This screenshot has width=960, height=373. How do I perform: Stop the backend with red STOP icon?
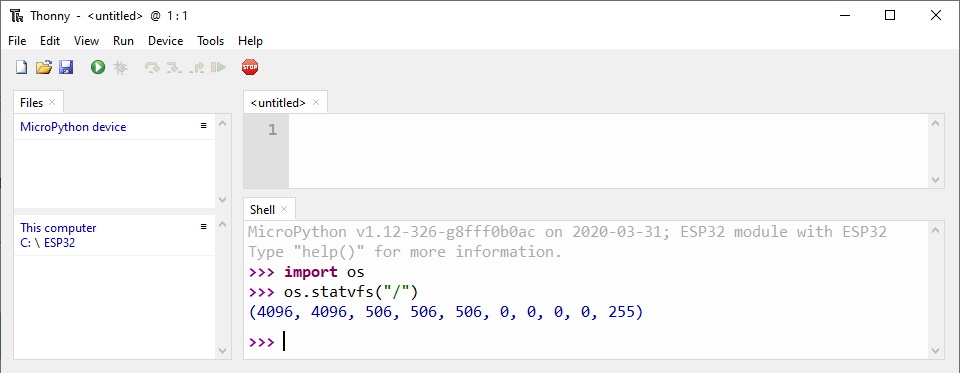coord(250,67)
